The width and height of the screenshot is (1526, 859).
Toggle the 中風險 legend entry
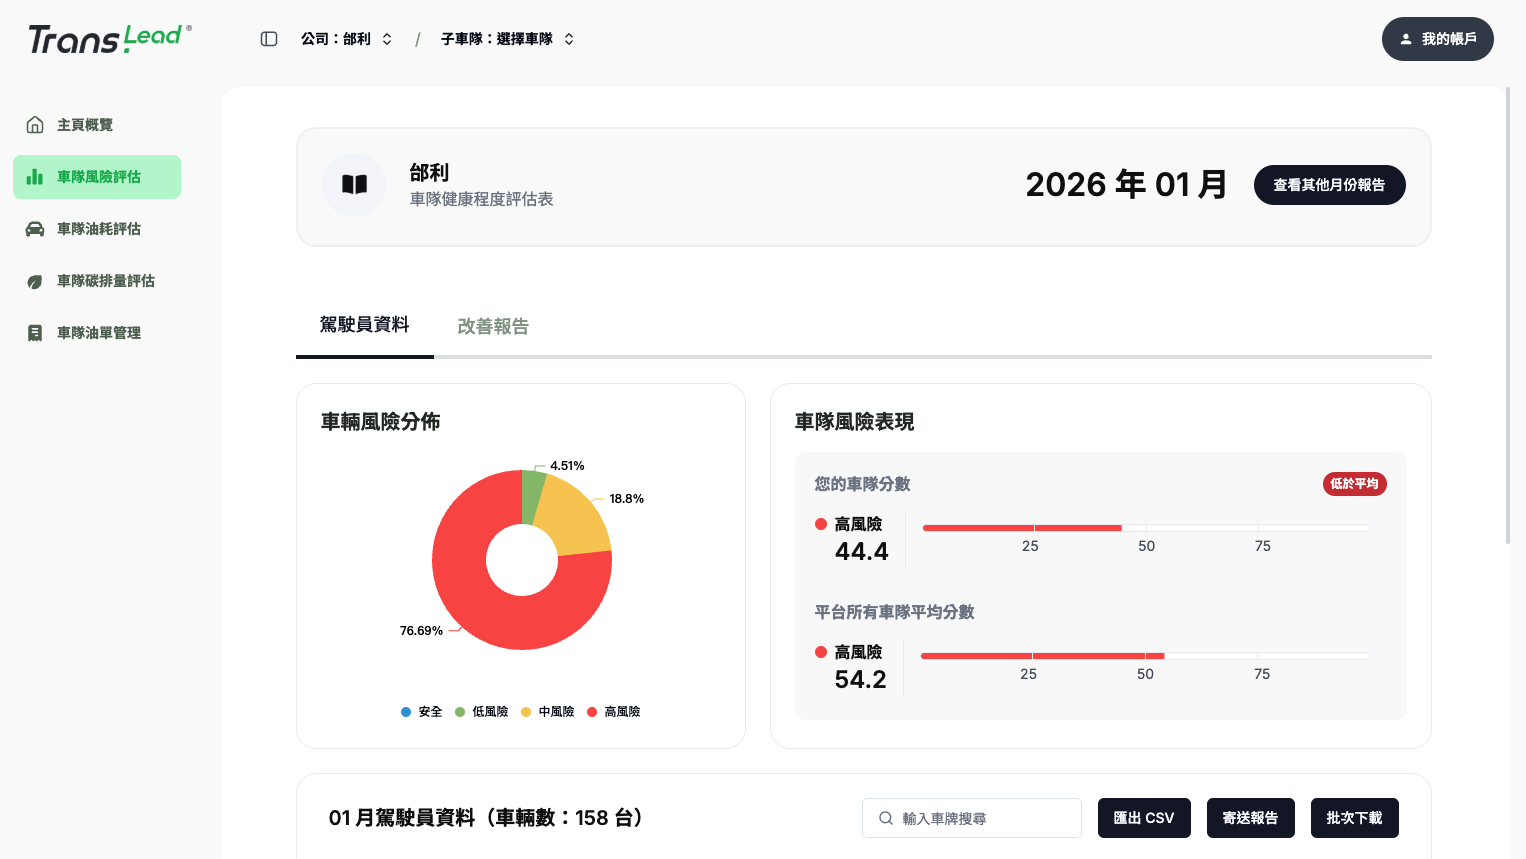[x=547, y=712]
